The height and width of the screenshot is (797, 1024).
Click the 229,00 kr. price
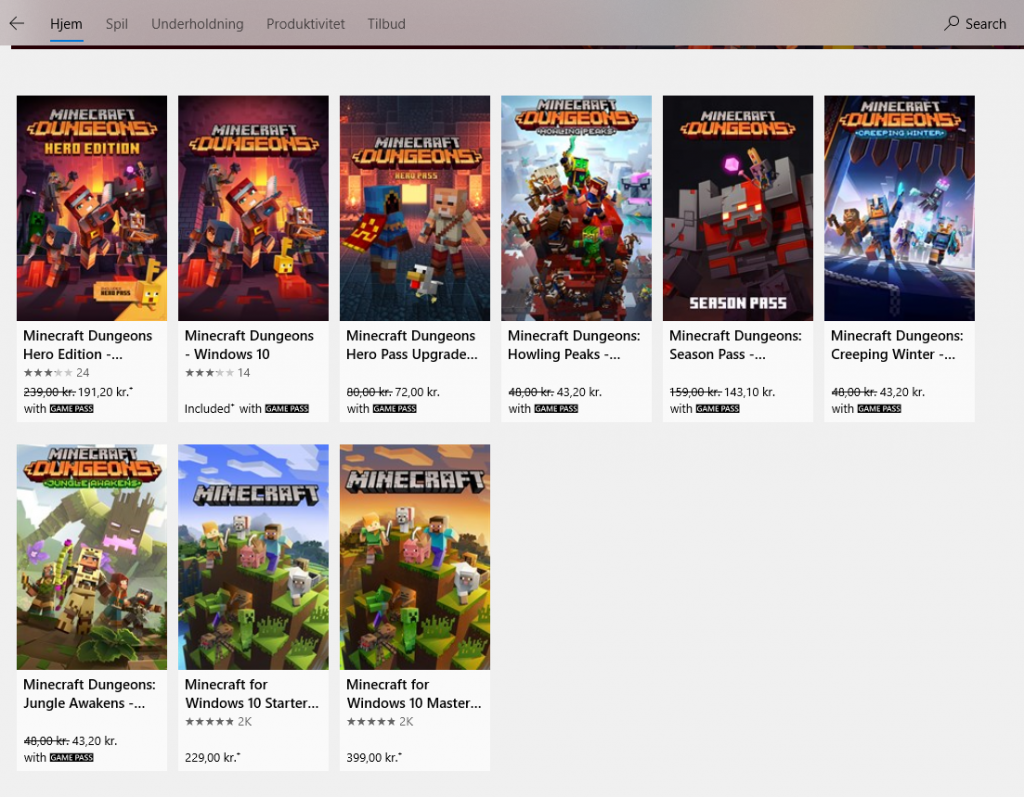(212, 758)
